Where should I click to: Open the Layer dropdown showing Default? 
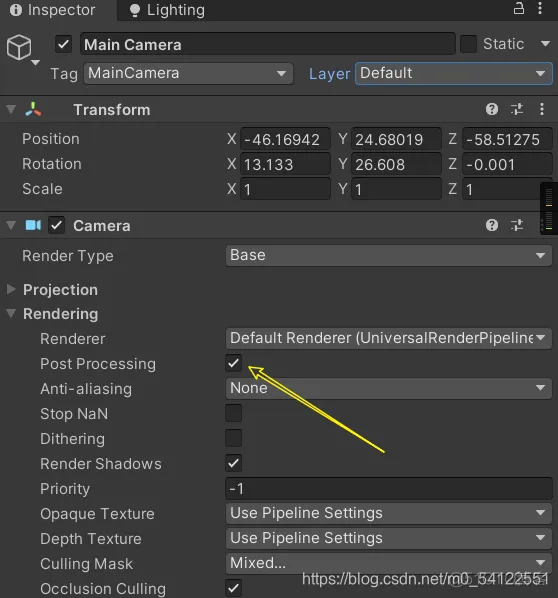tap(453, 73)
